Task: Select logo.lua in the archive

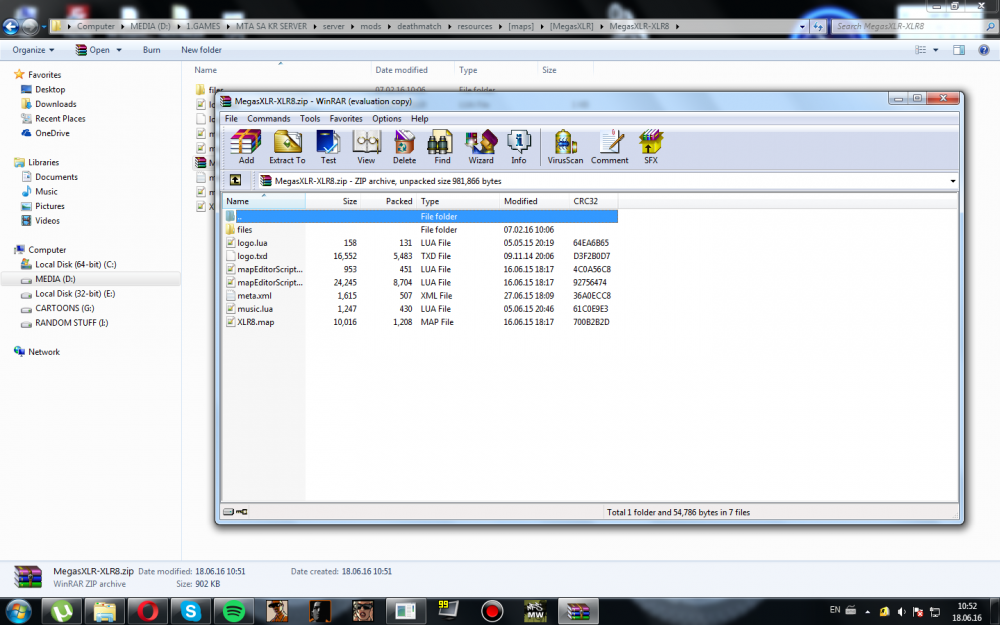Action: (x=253, y=243)
